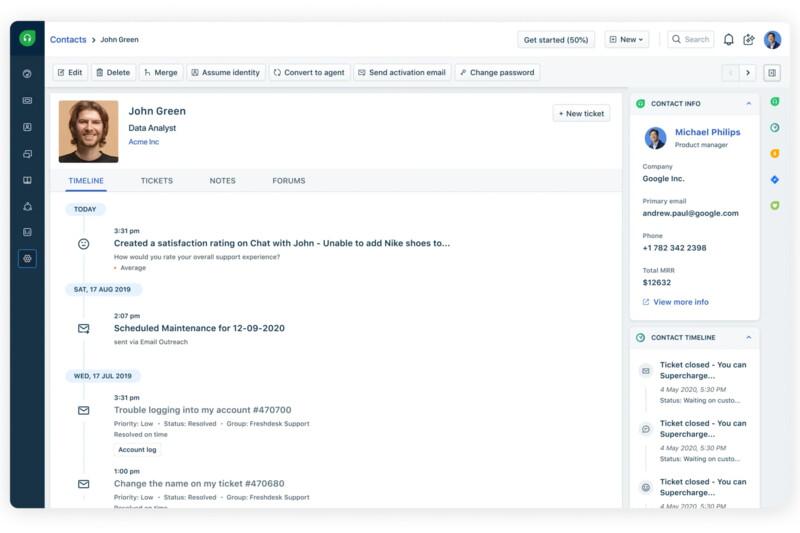Click Get started (50%) button
Viewport: 800px width, 533px height.
tap(556, 39)
